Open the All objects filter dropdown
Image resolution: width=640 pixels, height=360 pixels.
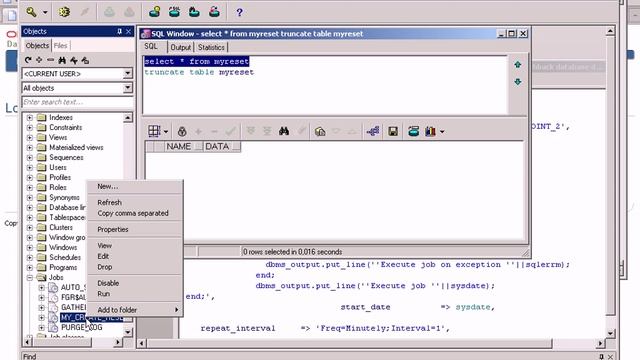coord(128,88)
